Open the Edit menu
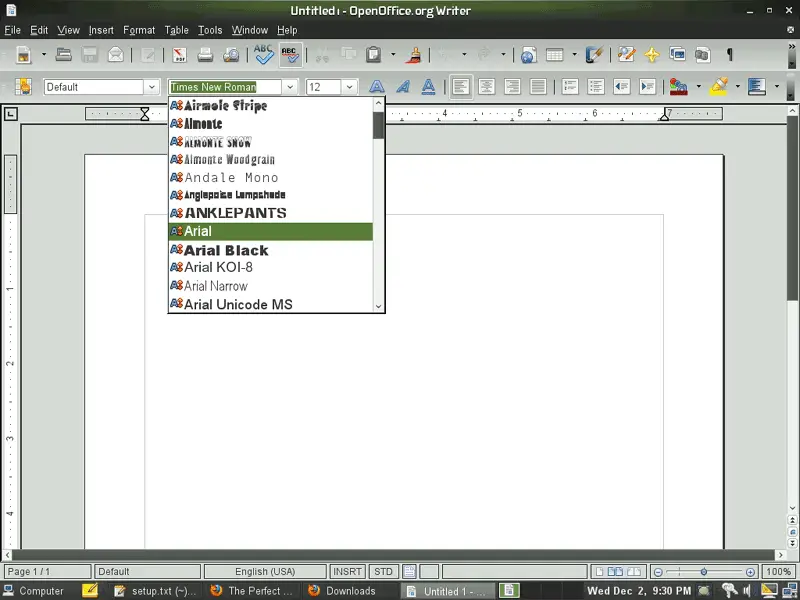Screen dimensions: 800x600 [x=39, y=30]
